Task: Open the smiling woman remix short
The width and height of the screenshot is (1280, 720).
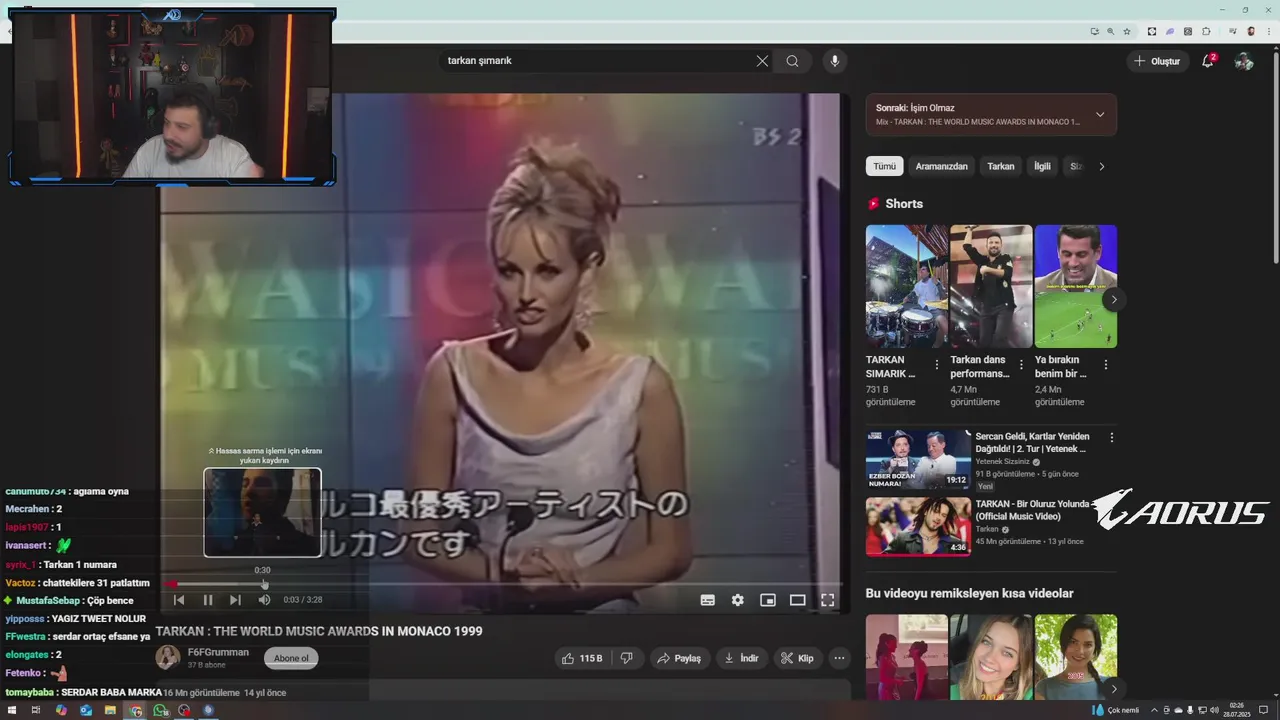Action: [x=991, y=657]
